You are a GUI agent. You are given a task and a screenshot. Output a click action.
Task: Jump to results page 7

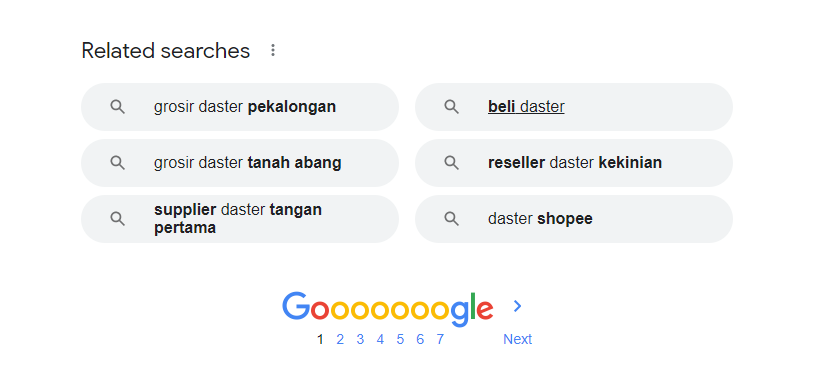(x=440, y=339)
